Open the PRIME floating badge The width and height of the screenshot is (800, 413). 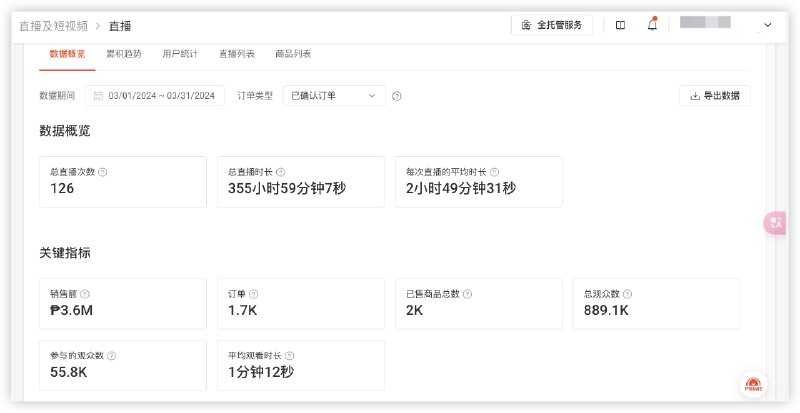point(753,384)
